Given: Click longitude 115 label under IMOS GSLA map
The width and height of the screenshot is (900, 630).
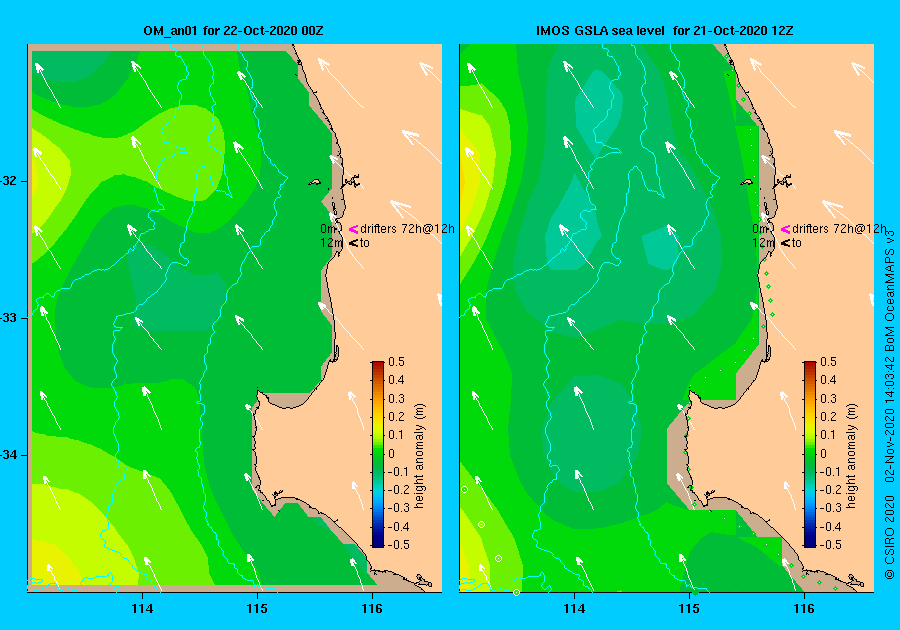Looking at the screenshot, I should pos(689,609).
